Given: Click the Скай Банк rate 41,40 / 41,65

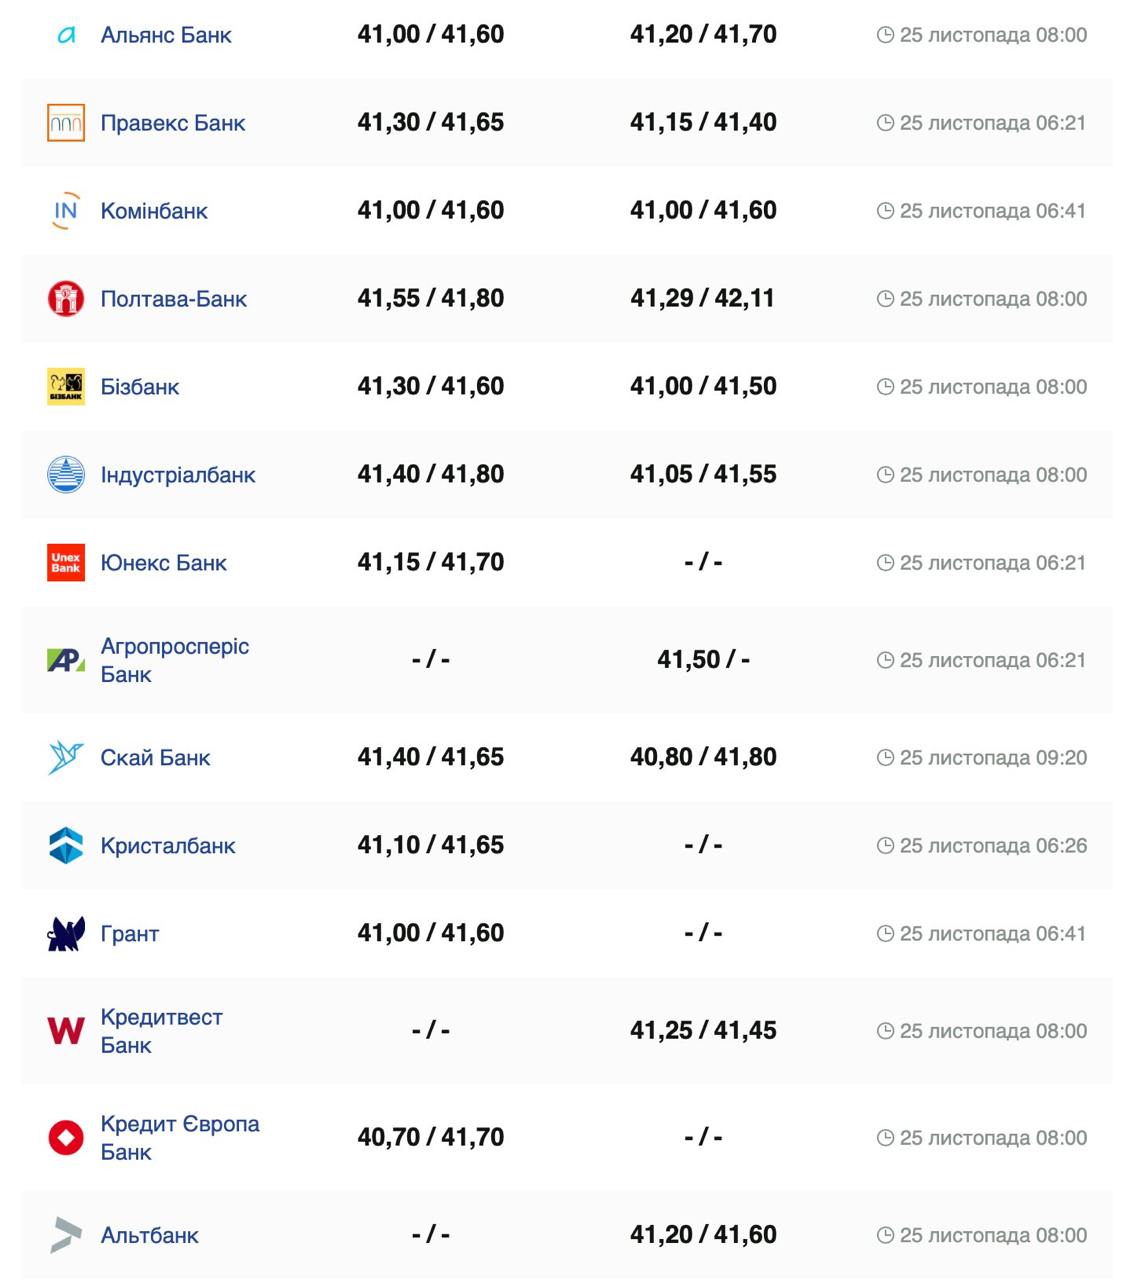Looking at the screenshot, I should click(430, 757).
